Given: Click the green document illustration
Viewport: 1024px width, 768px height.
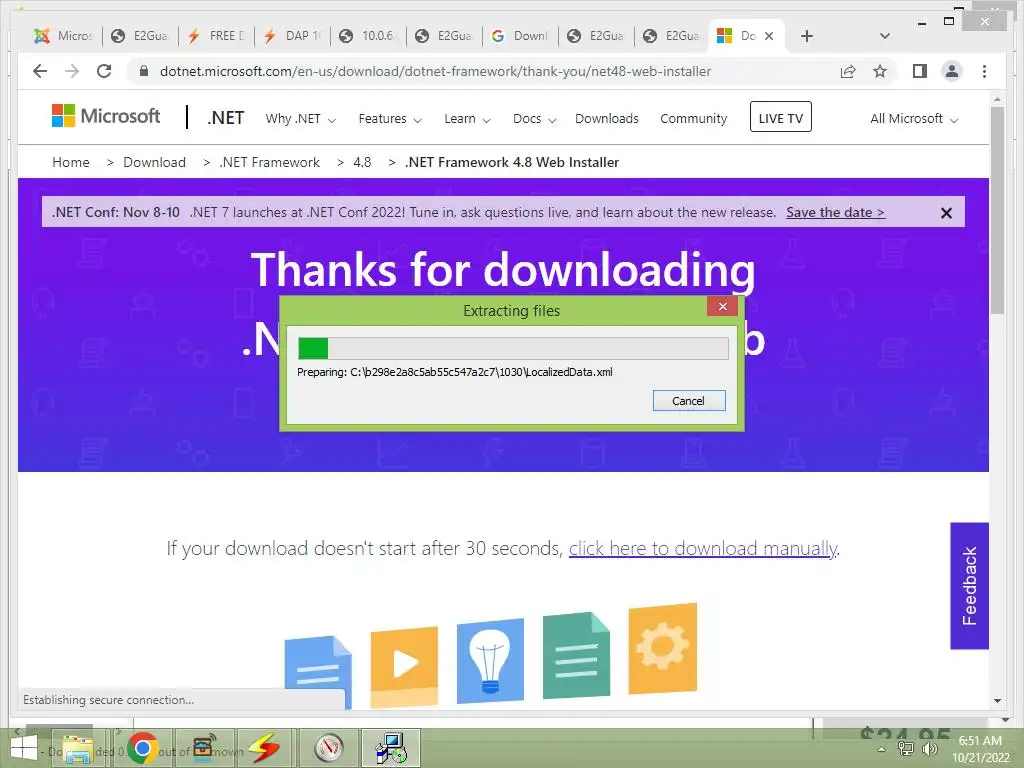Looking at the screenshot, I should point(576,656).
